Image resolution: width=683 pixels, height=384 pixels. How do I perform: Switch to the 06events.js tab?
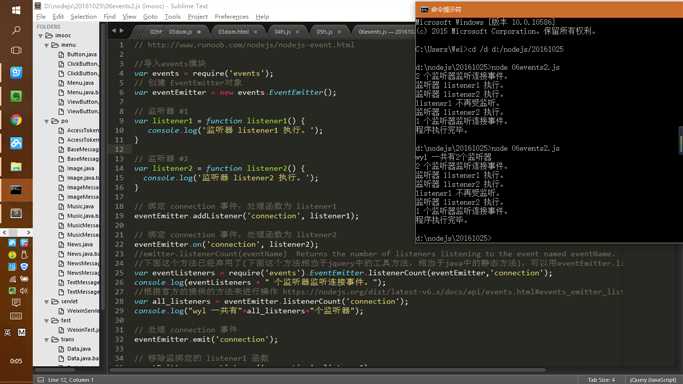(385, 32)
